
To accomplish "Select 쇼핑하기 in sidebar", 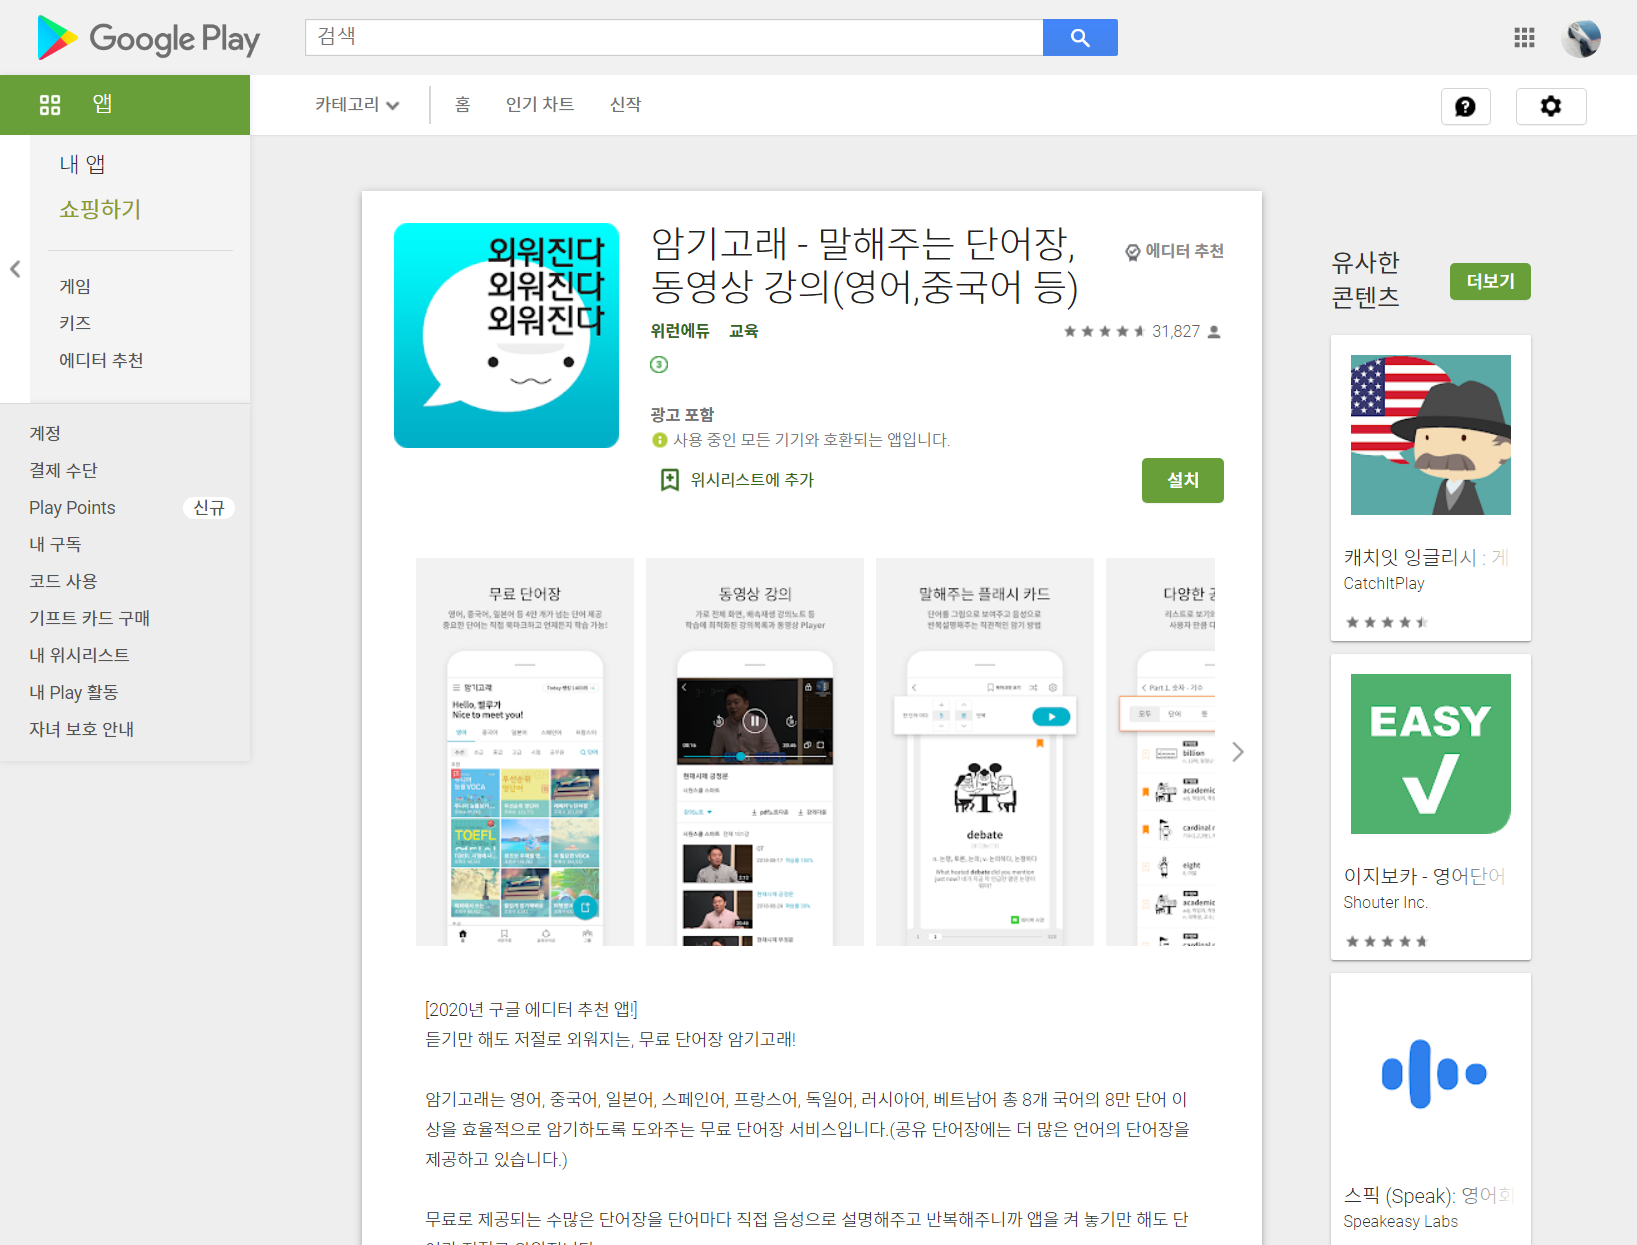I will 100,209.
